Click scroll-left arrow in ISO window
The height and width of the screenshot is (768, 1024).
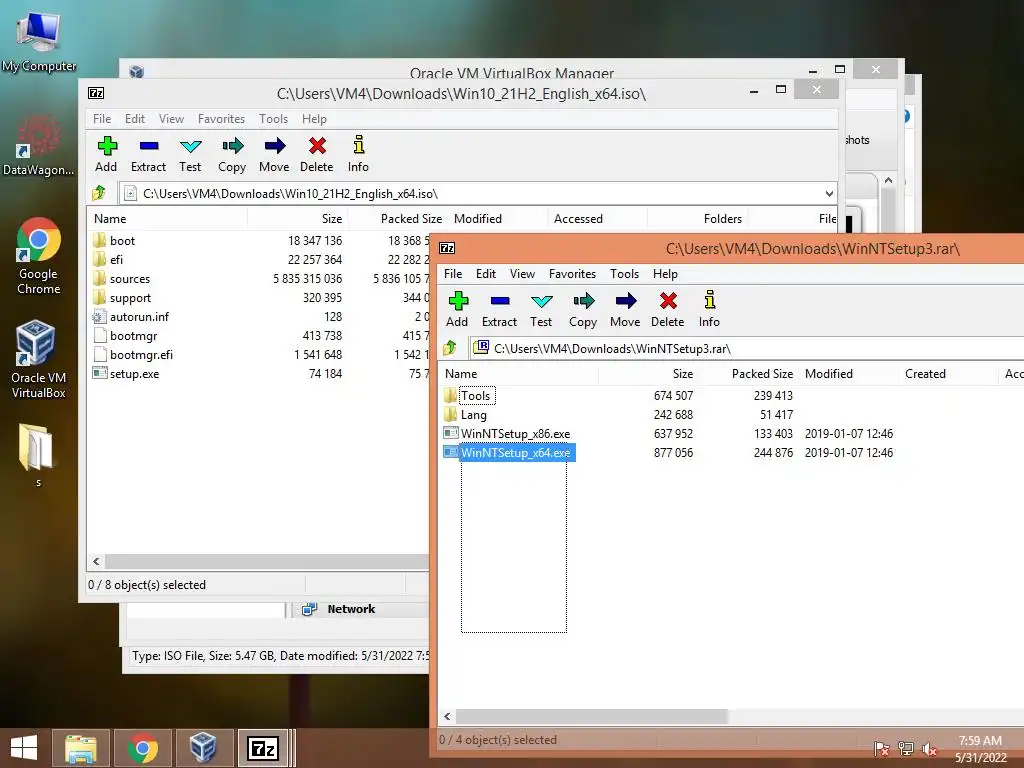click(97, 561)
